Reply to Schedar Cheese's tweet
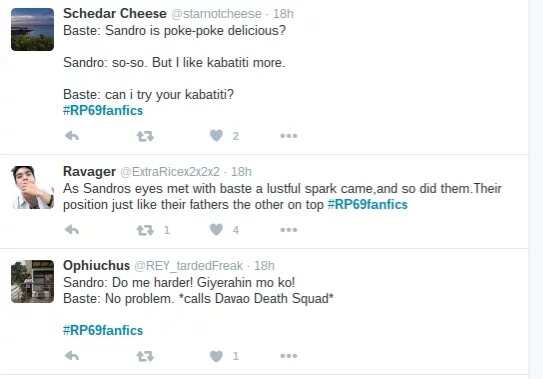The width and height of the screenshot is (543, 379). pos(72,136)
